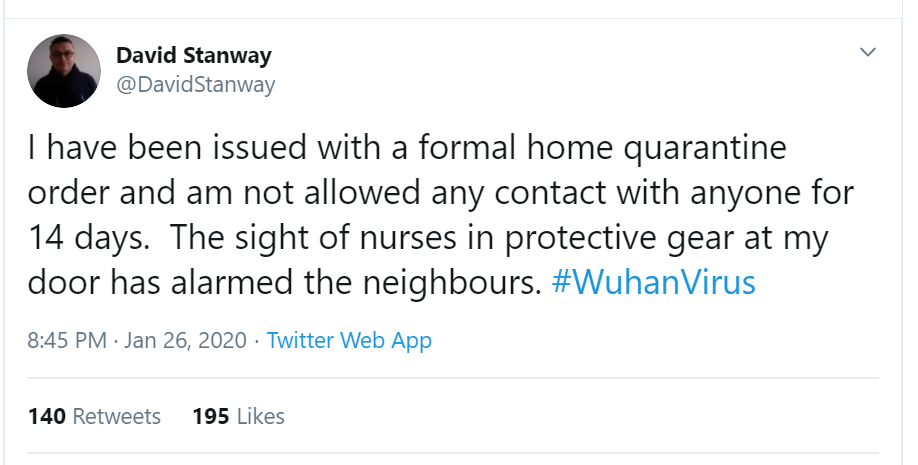Viewport: 918px width, 465px height.
Task: Follow the #WuhanVirus hashtag
Action: [x=653, y=282]
